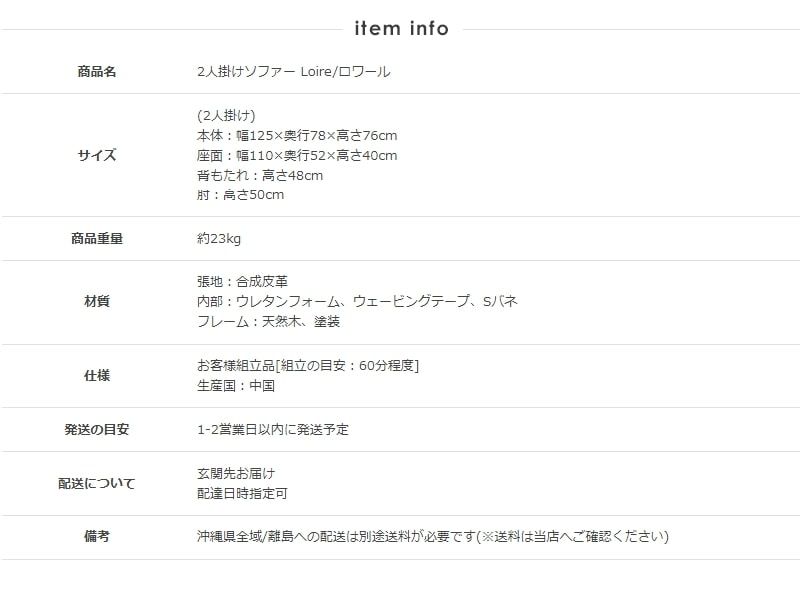Click the 張地：合成皮革 text

[x=243, y=281]
